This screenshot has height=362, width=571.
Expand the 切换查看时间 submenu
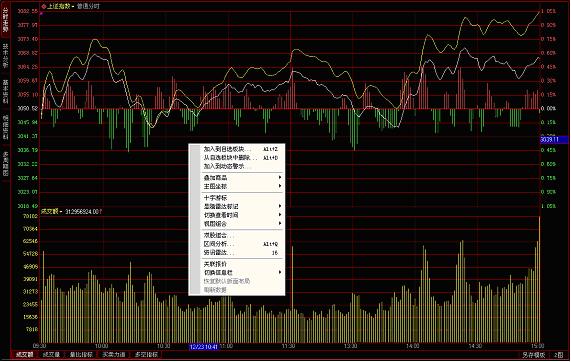(280, 215)
